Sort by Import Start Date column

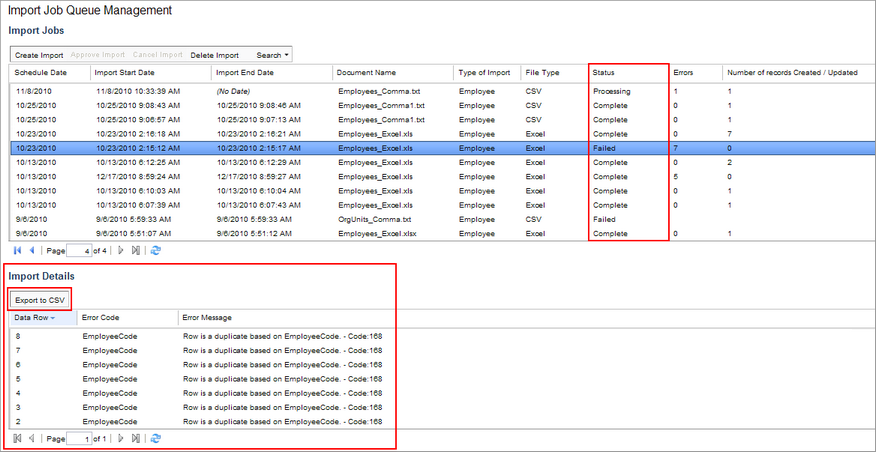pos(124,73)
